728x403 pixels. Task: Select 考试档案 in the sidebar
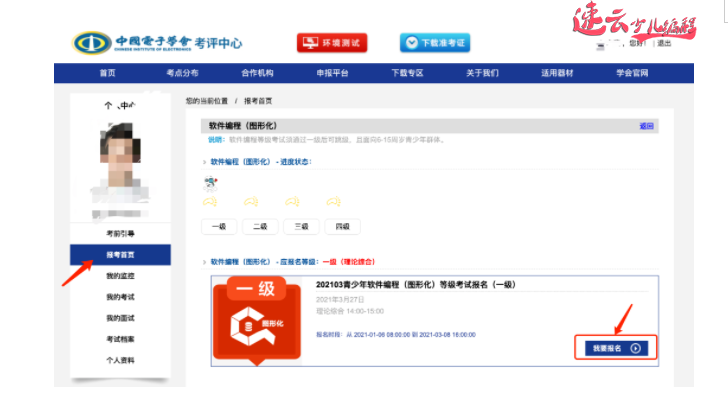[x=120, y=339]
